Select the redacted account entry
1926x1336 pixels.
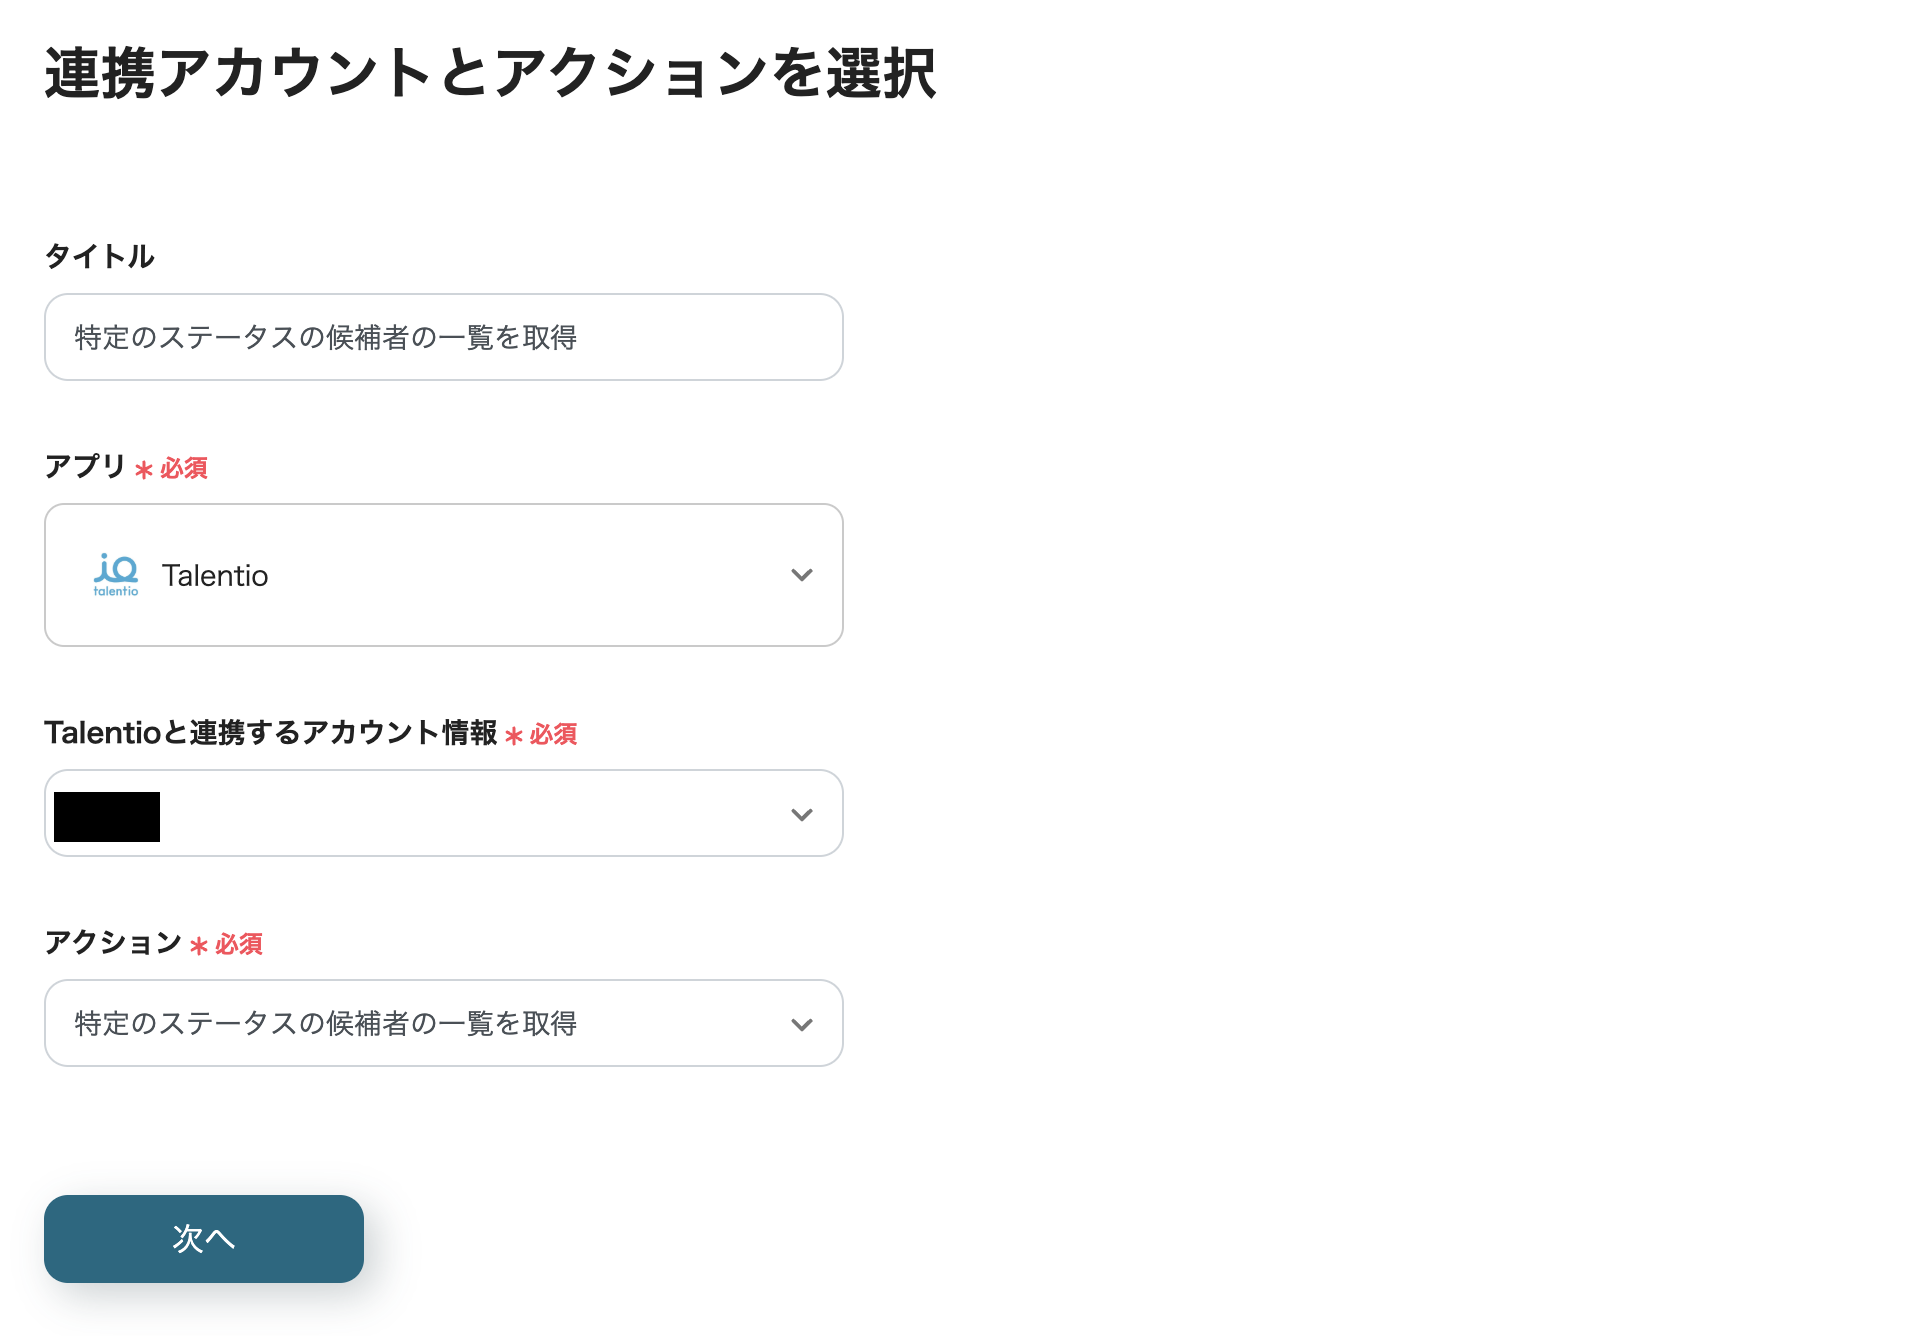pos(107,816)
